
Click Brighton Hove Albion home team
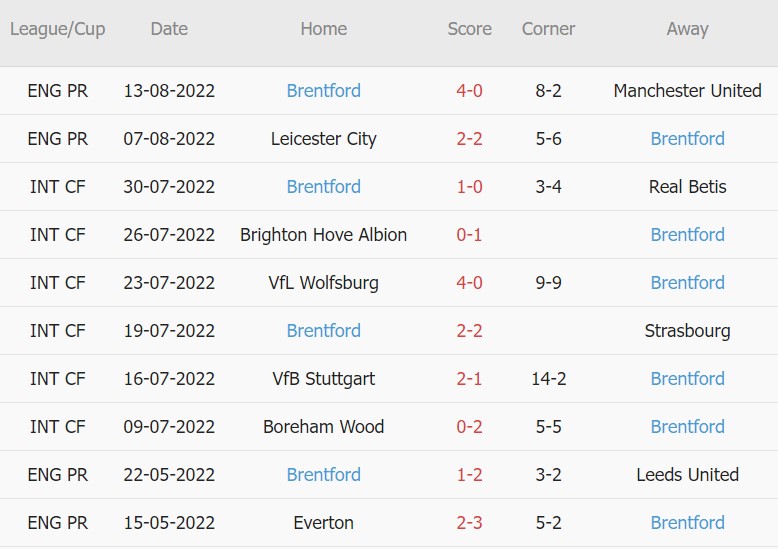(x=323, y=235)
